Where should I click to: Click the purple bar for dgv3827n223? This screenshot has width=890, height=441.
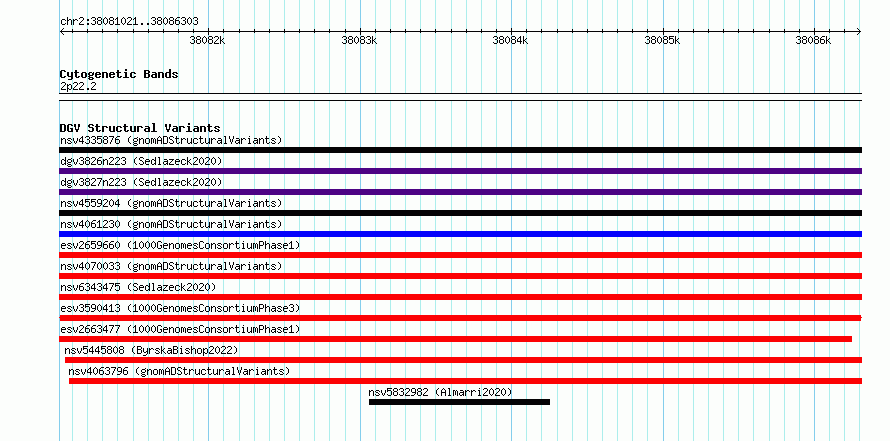click(460, 192)
